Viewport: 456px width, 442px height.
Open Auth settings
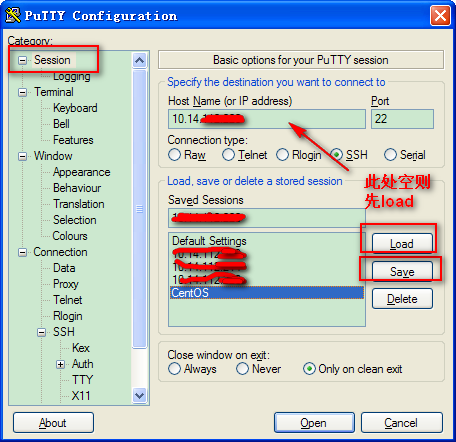tap(83, 364)
